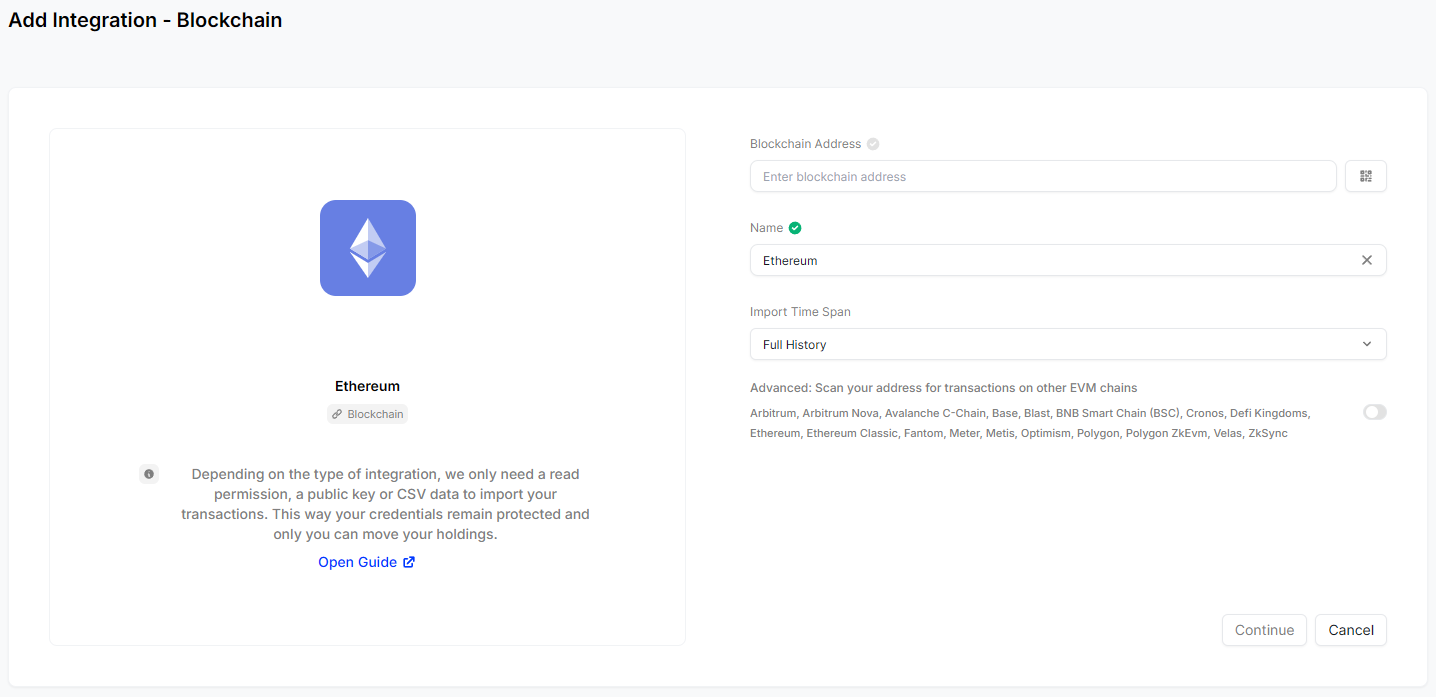This screenshot has height=697, width=1436.
Task: Click the info icon beside the credentials note
Action: click(x=148, y=473)
